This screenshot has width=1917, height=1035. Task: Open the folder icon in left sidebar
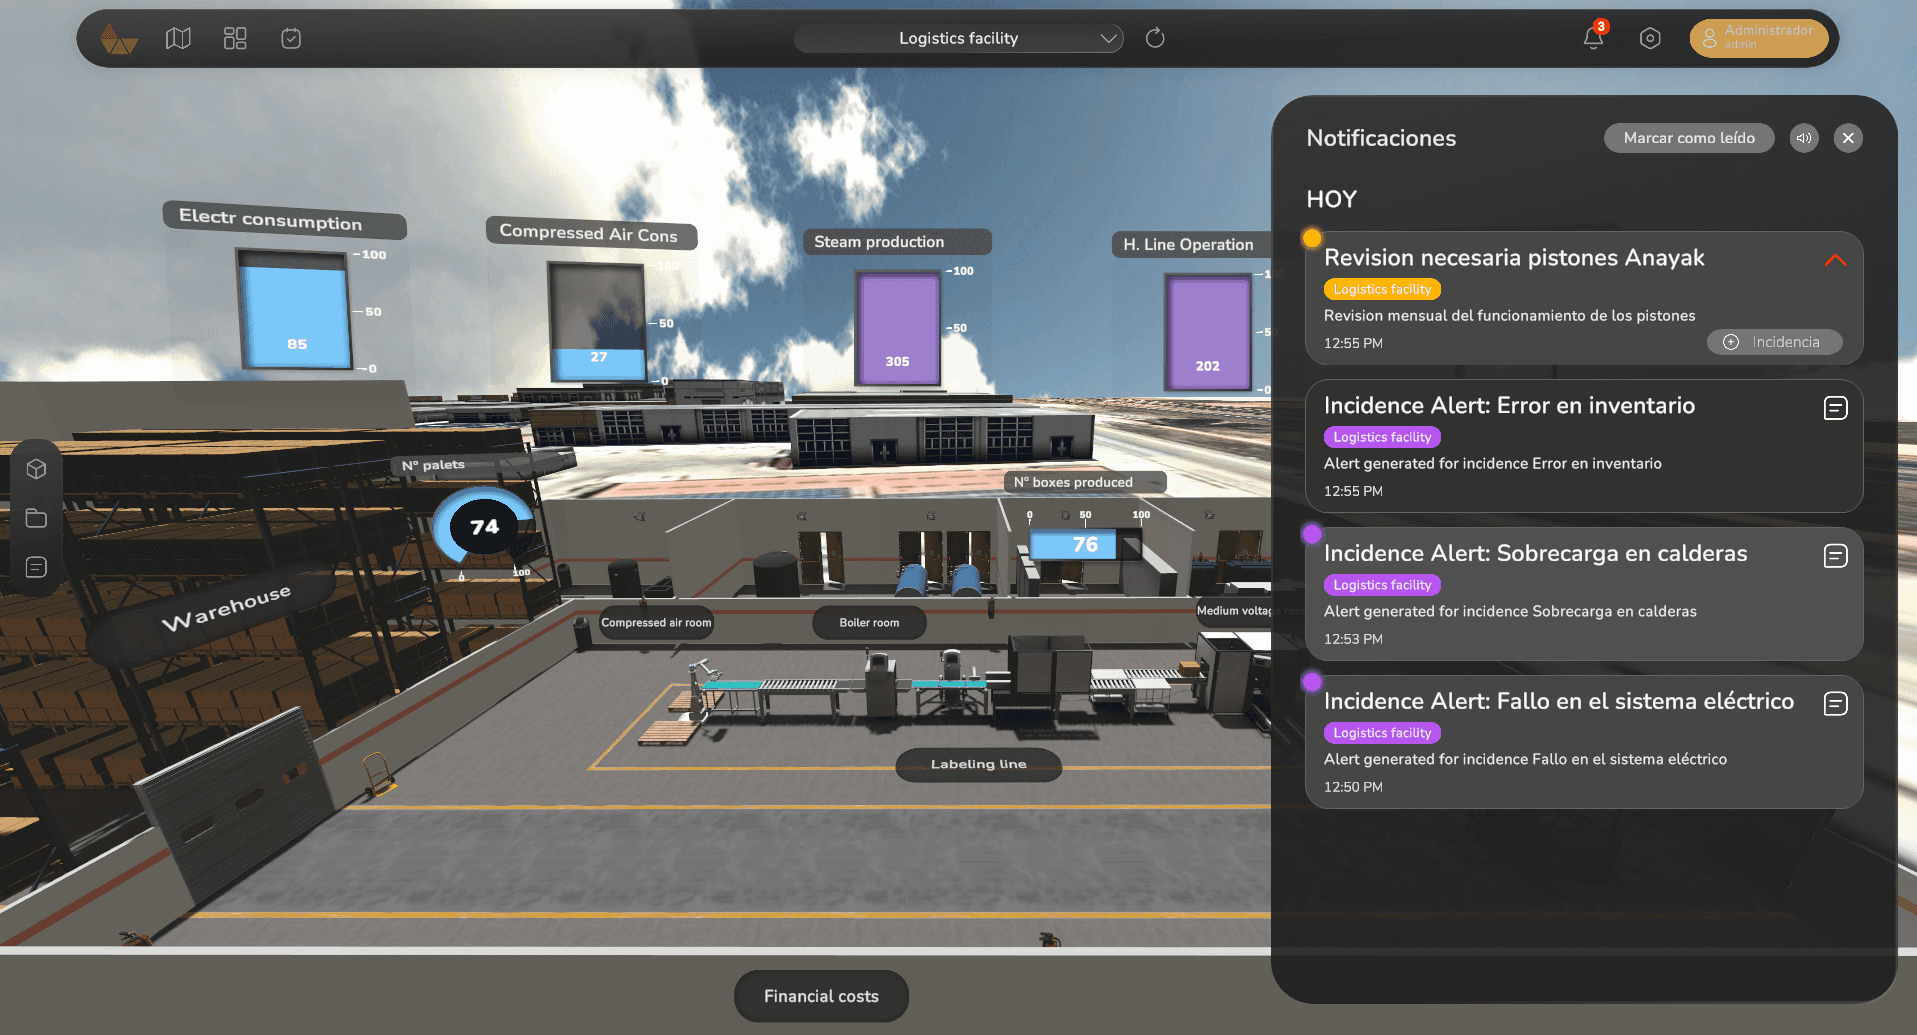click(36, 518)
